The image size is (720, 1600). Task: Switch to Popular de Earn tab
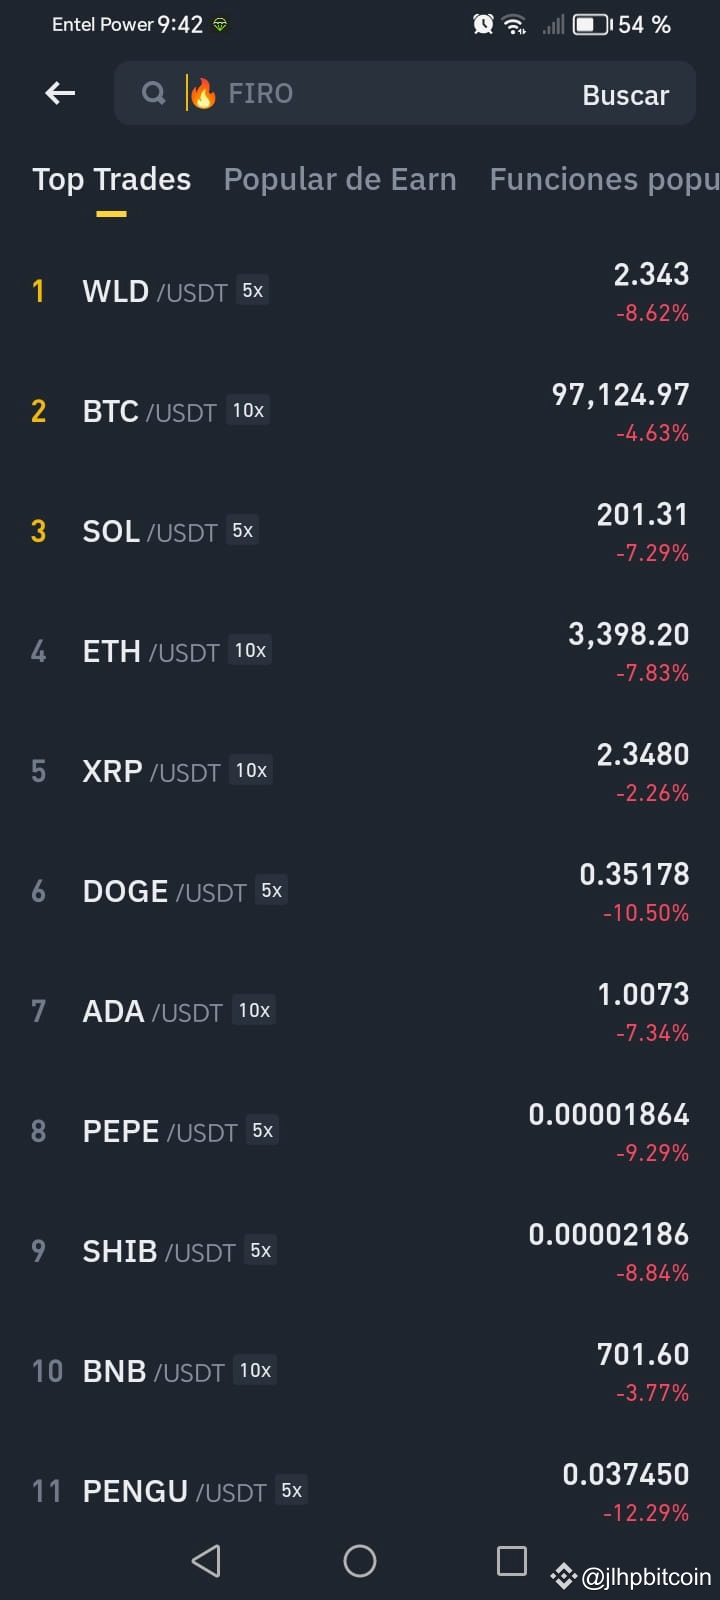(x=340, y=179)
